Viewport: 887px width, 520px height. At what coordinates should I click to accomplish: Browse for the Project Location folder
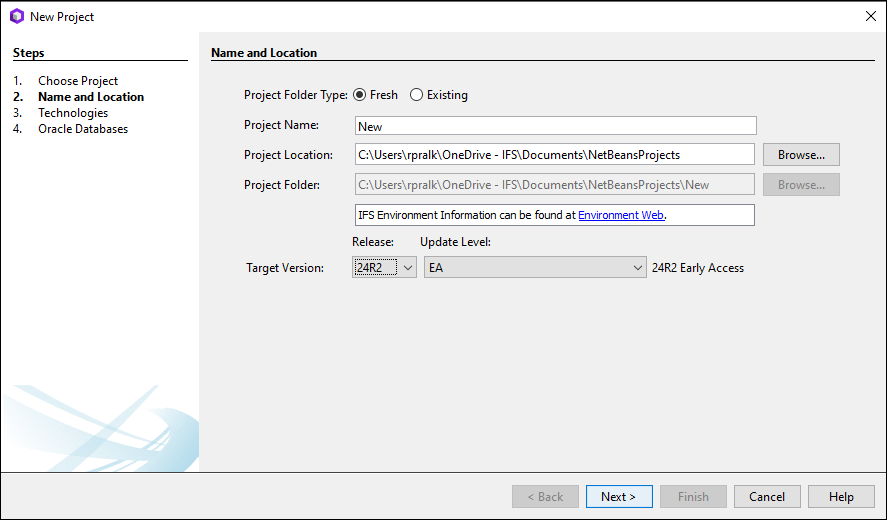801,155
